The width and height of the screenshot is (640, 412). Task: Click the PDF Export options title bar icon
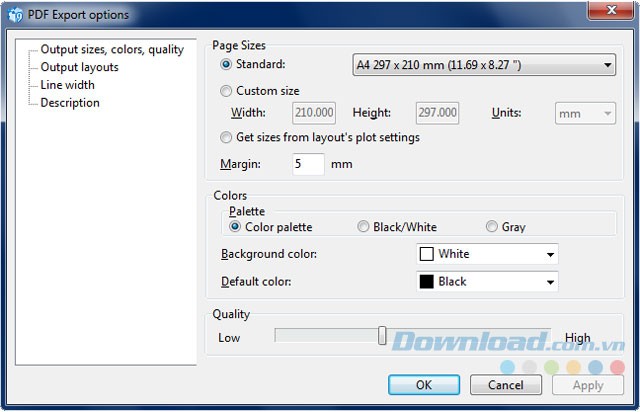coord(16,15)
